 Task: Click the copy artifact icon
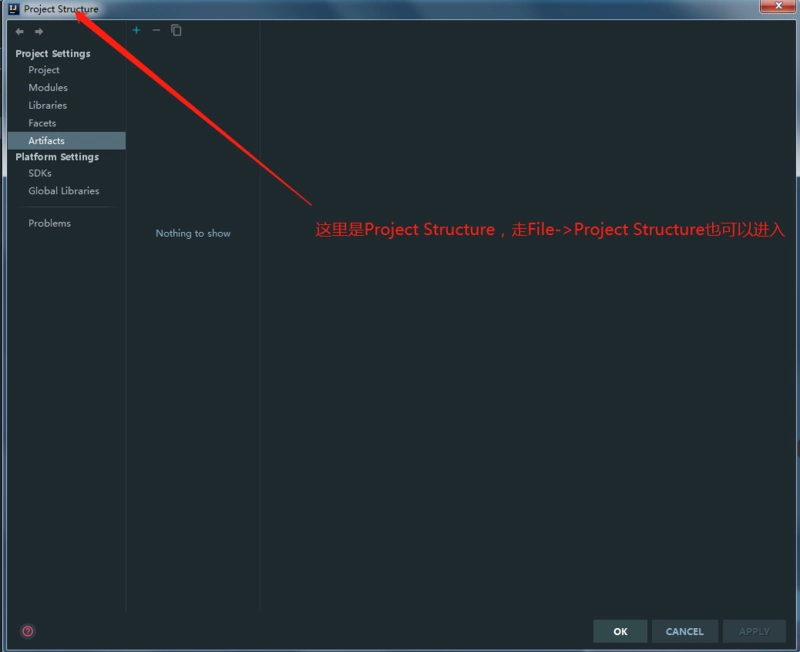(176, 30)
